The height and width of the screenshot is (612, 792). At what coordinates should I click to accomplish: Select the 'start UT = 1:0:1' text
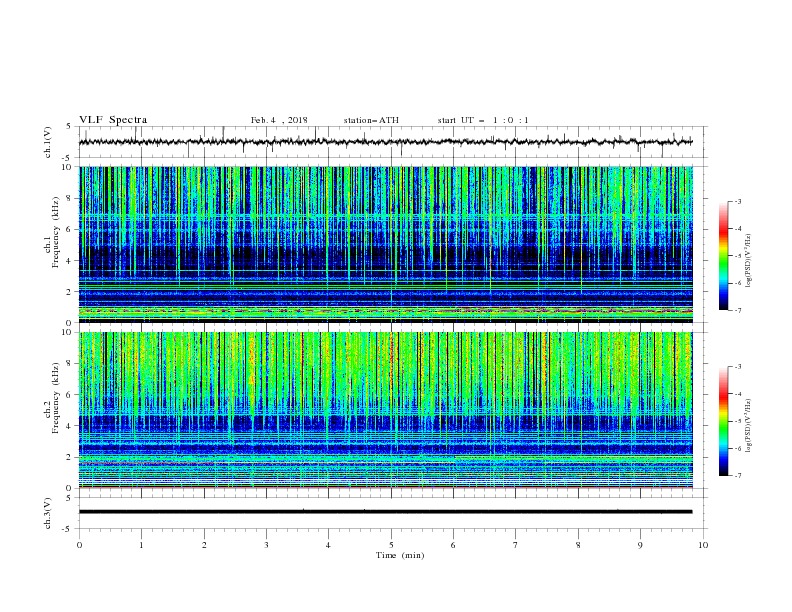point(483,120)
